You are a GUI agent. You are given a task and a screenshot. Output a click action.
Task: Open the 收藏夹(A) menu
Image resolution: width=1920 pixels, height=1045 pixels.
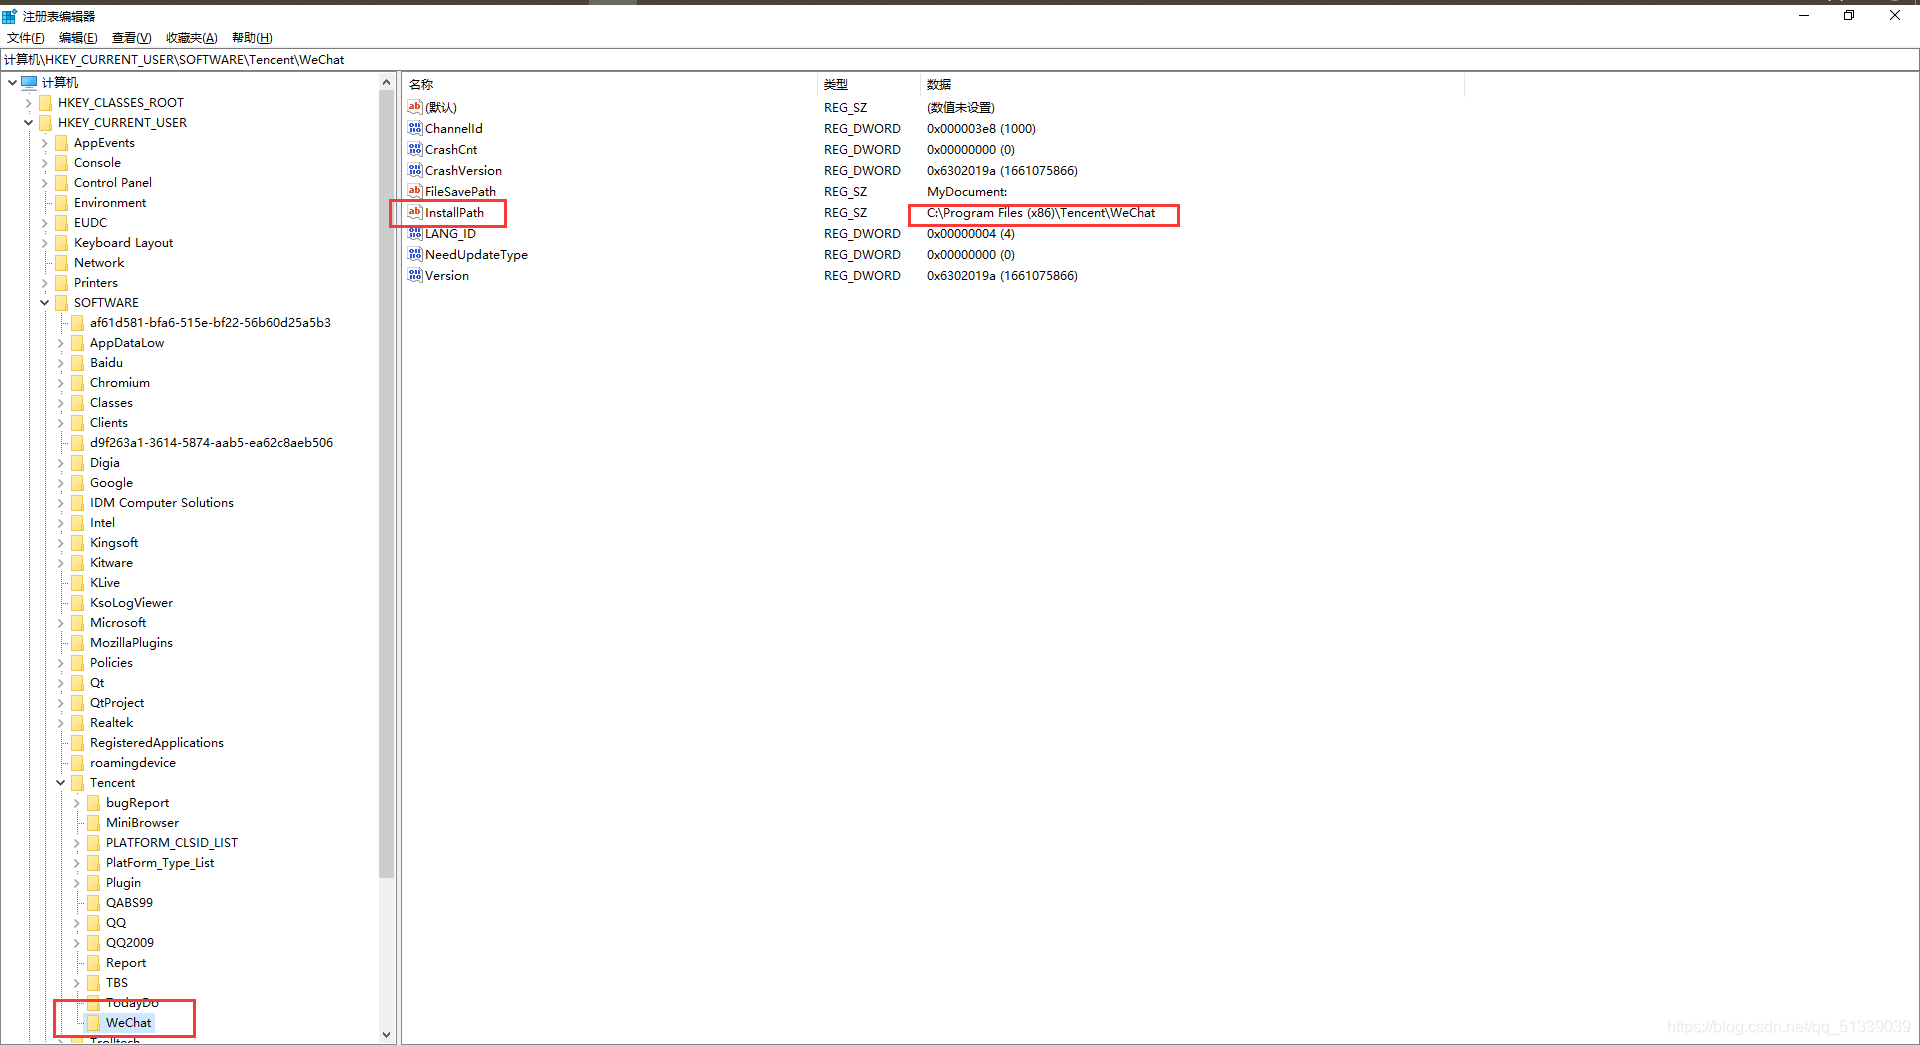(x=191, y=38)
